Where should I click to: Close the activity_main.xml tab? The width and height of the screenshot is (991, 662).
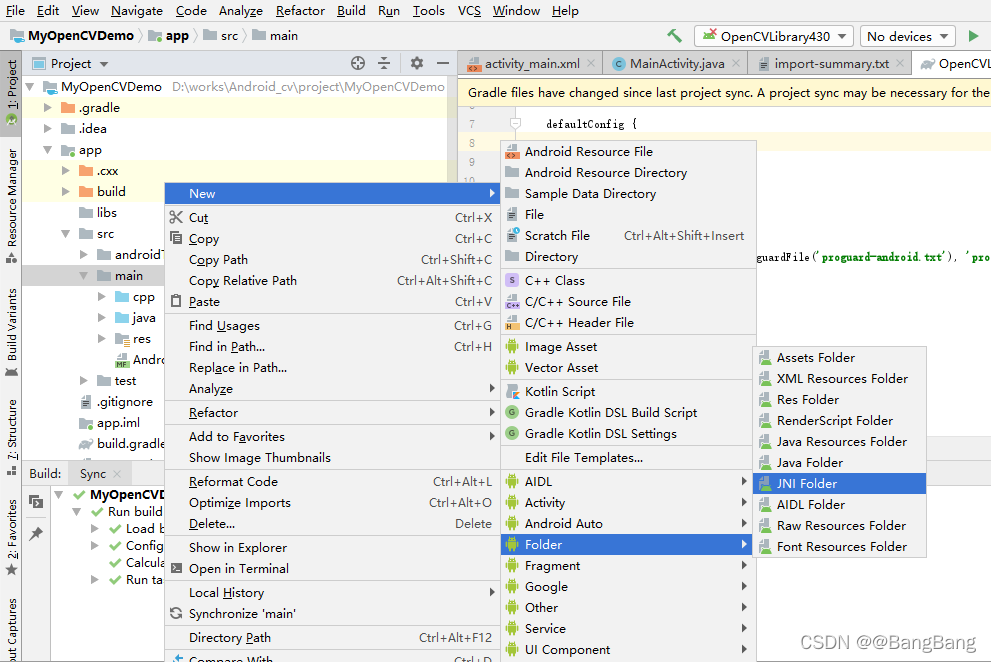pyautogui.click(x=590, y=63)
